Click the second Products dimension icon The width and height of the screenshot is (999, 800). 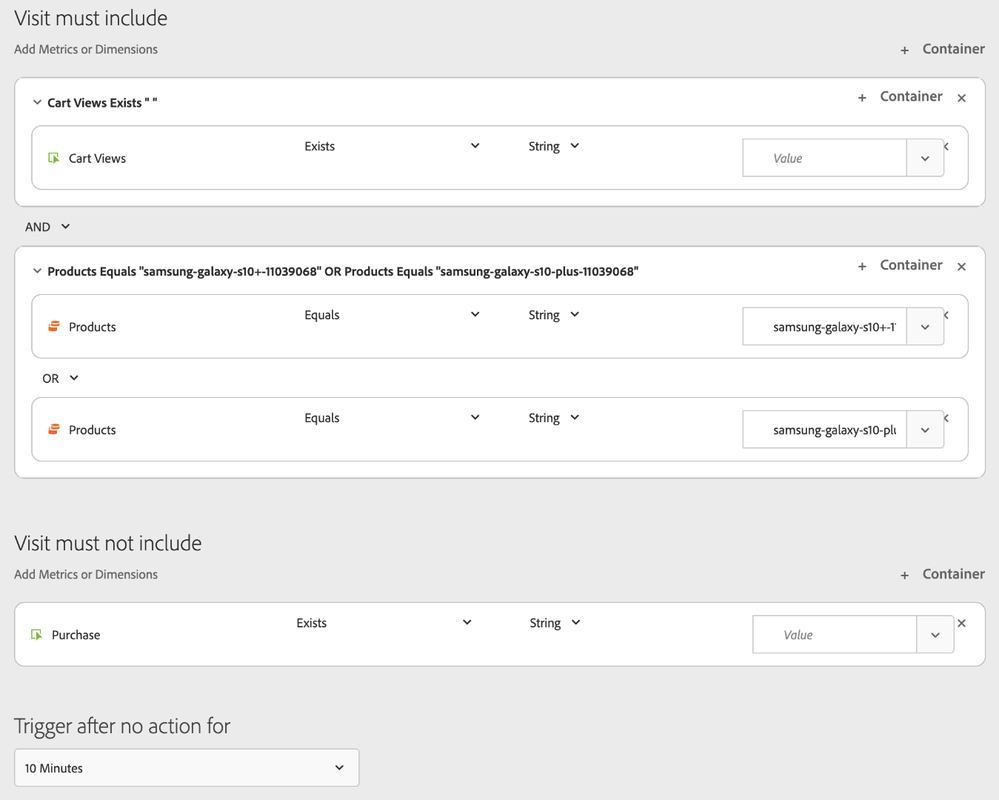54,429
